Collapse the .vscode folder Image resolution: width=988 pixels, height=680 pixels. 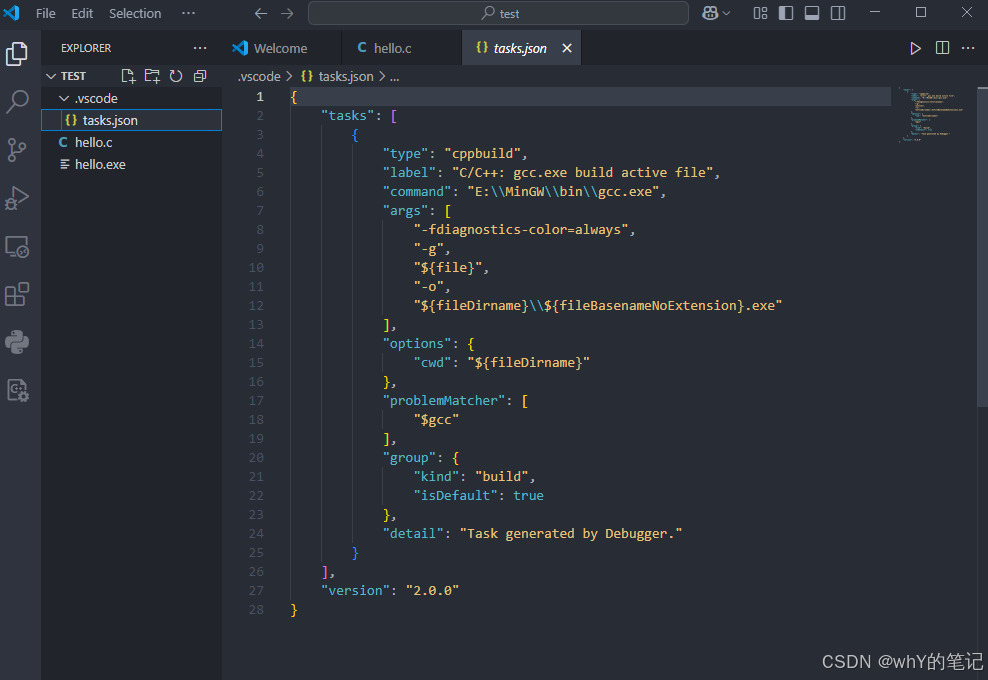(64, 99)
